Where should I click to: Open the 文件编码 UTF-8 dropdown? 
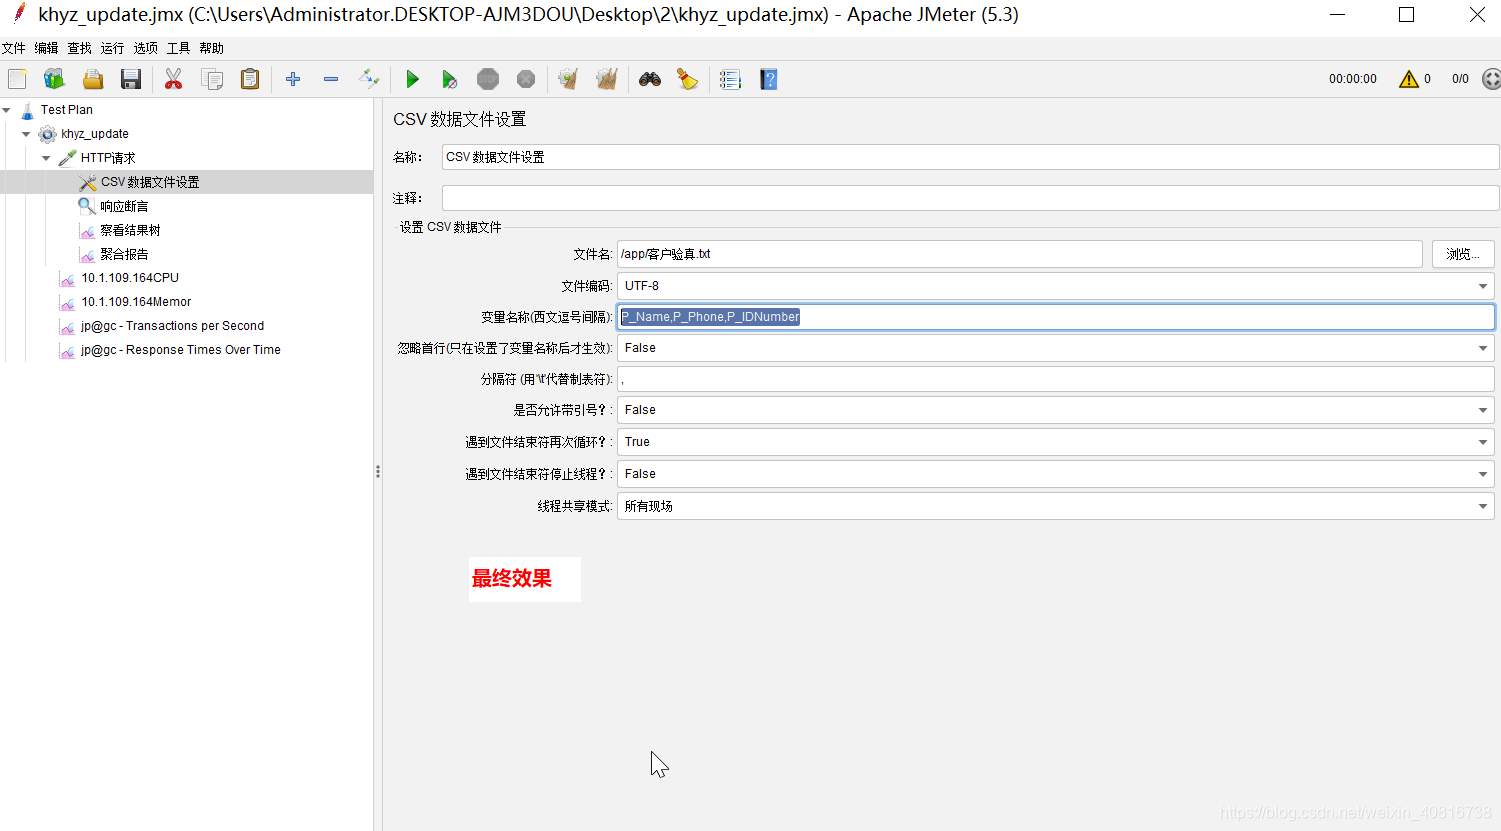pos(1056,286)
